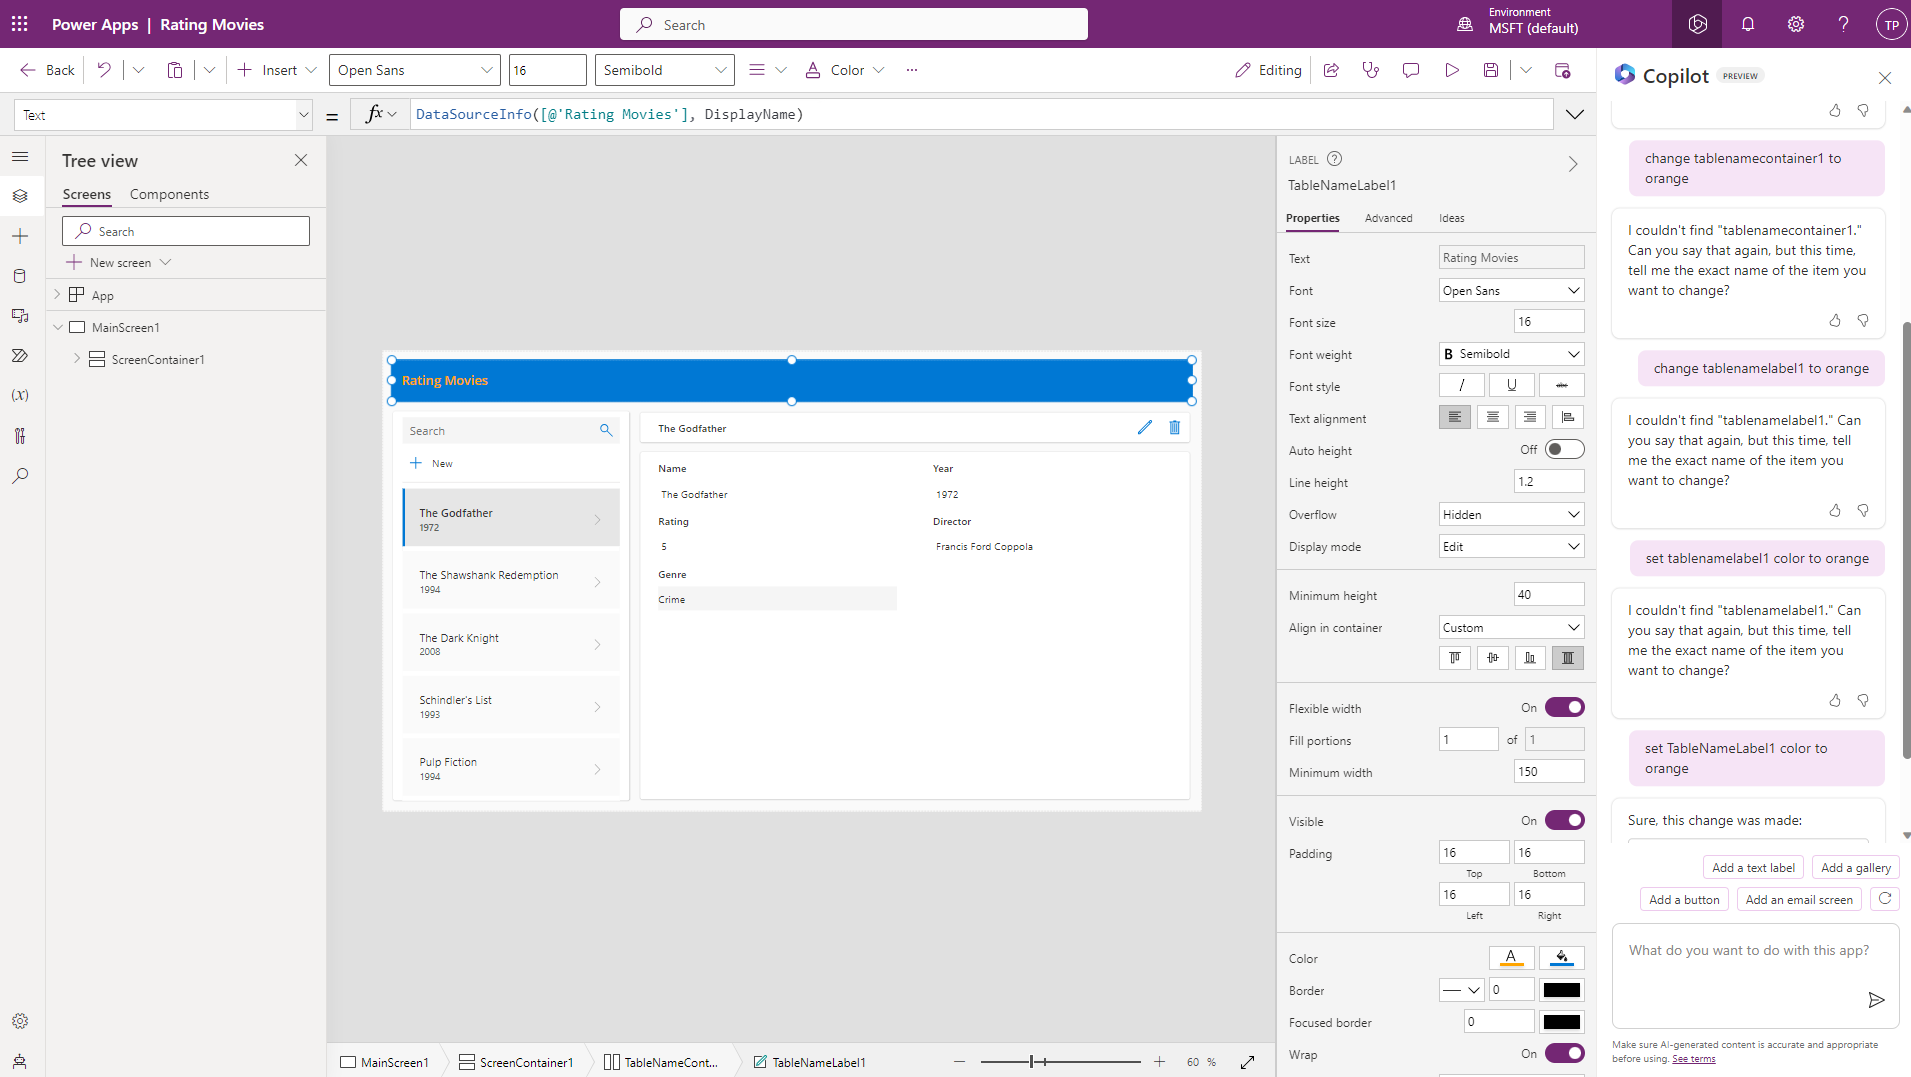The width and height of the screenshot is (1911, 1077).
Task: Switch to the Components tab
Action: (169, 194)
